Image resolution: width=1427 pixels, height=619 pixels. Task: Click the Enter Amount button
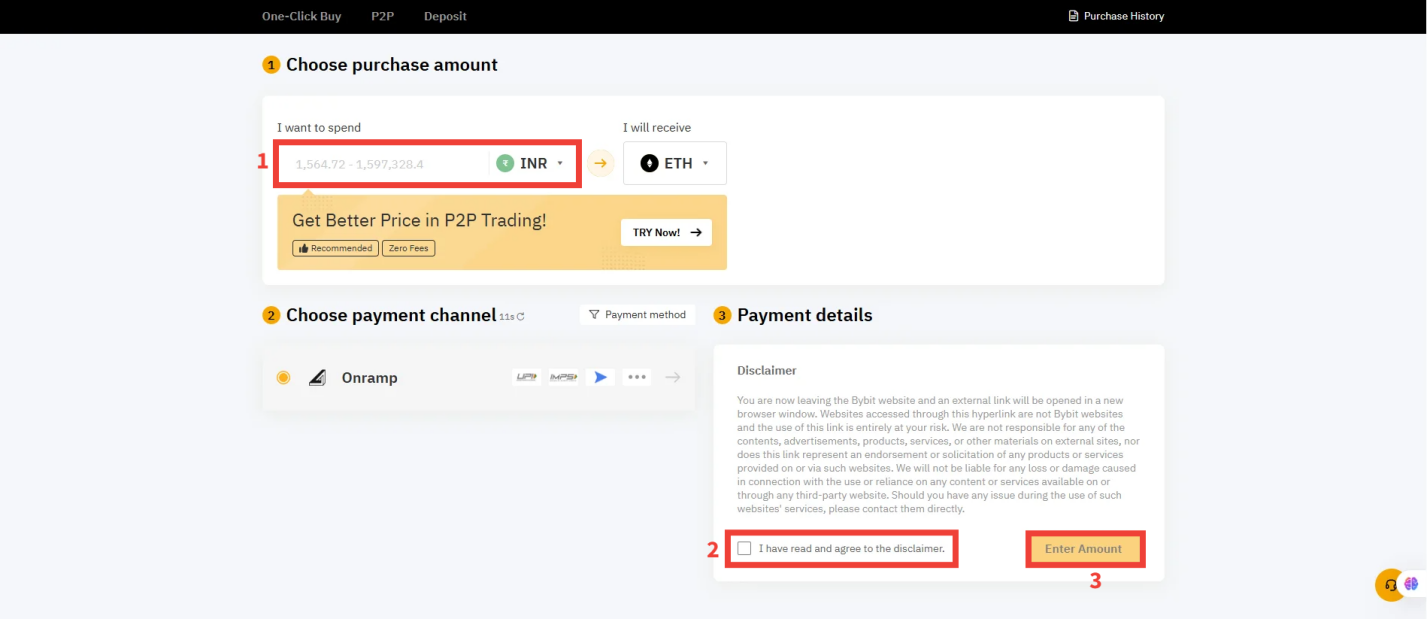[x=1085, y=548]
